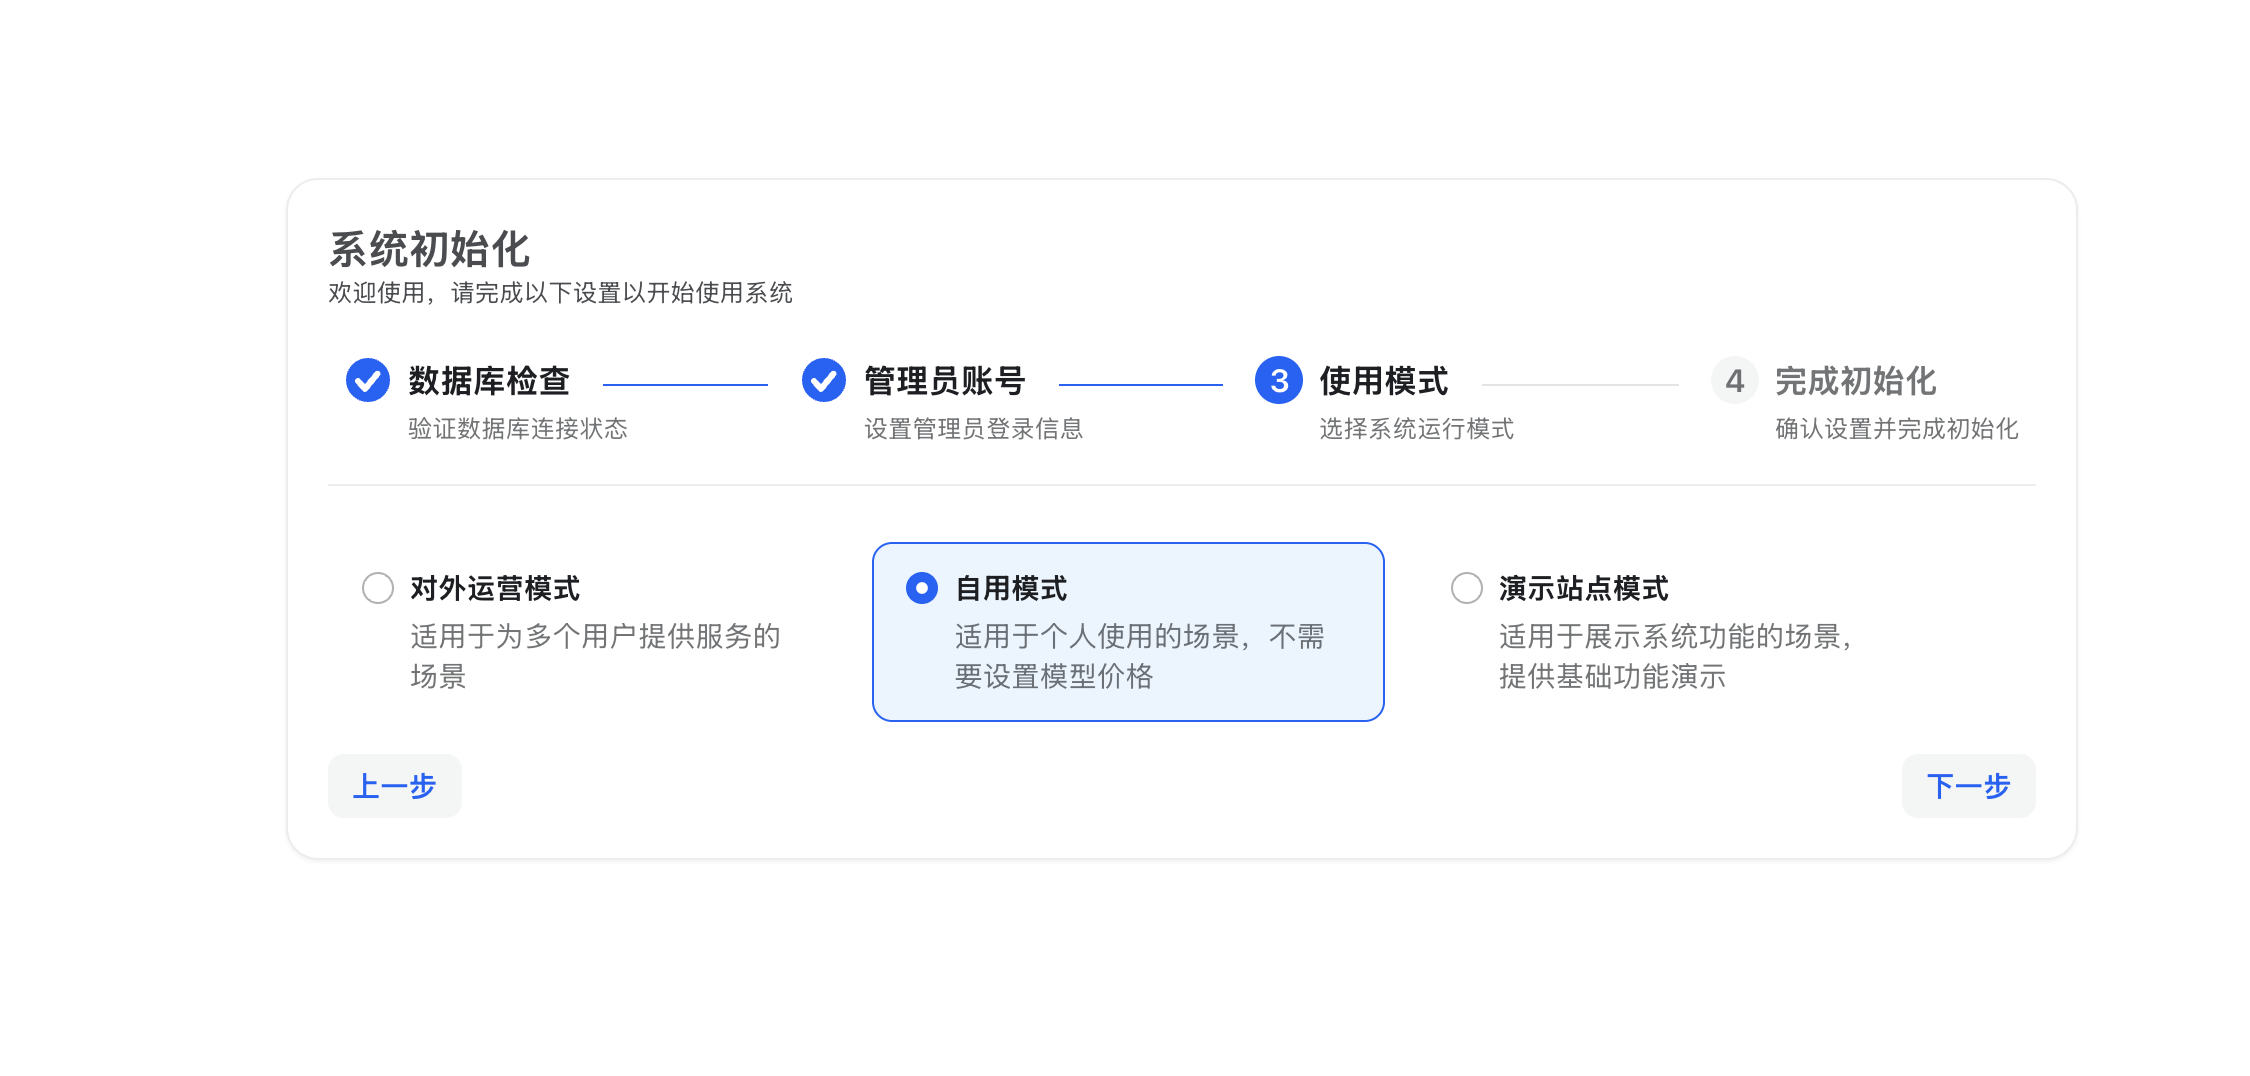The height and width of the screenshot is (1076, 2250).
Task: Click the 演示站点模式 option label
Action: pos(1584,588)
